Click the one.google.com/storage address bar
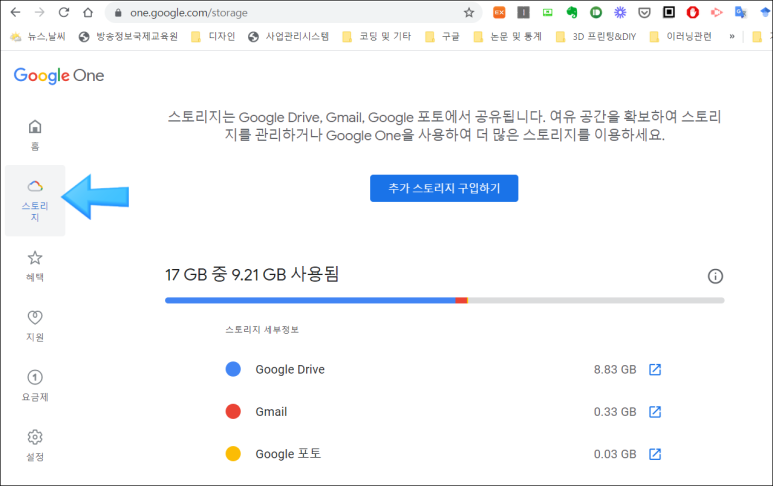 [293, 13]
